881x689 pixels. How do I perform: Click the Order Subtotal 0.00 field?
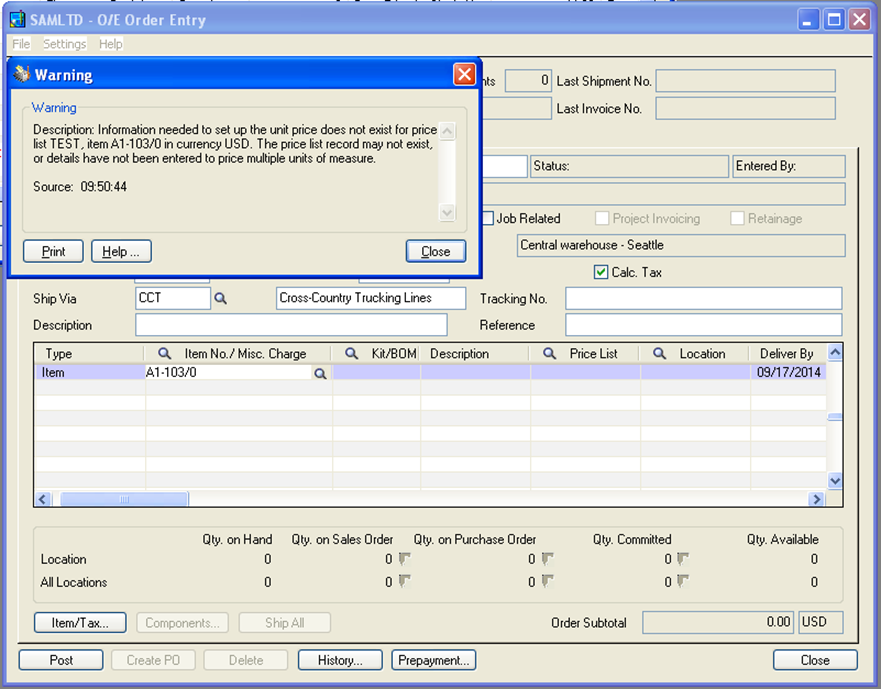pos(718,622)
